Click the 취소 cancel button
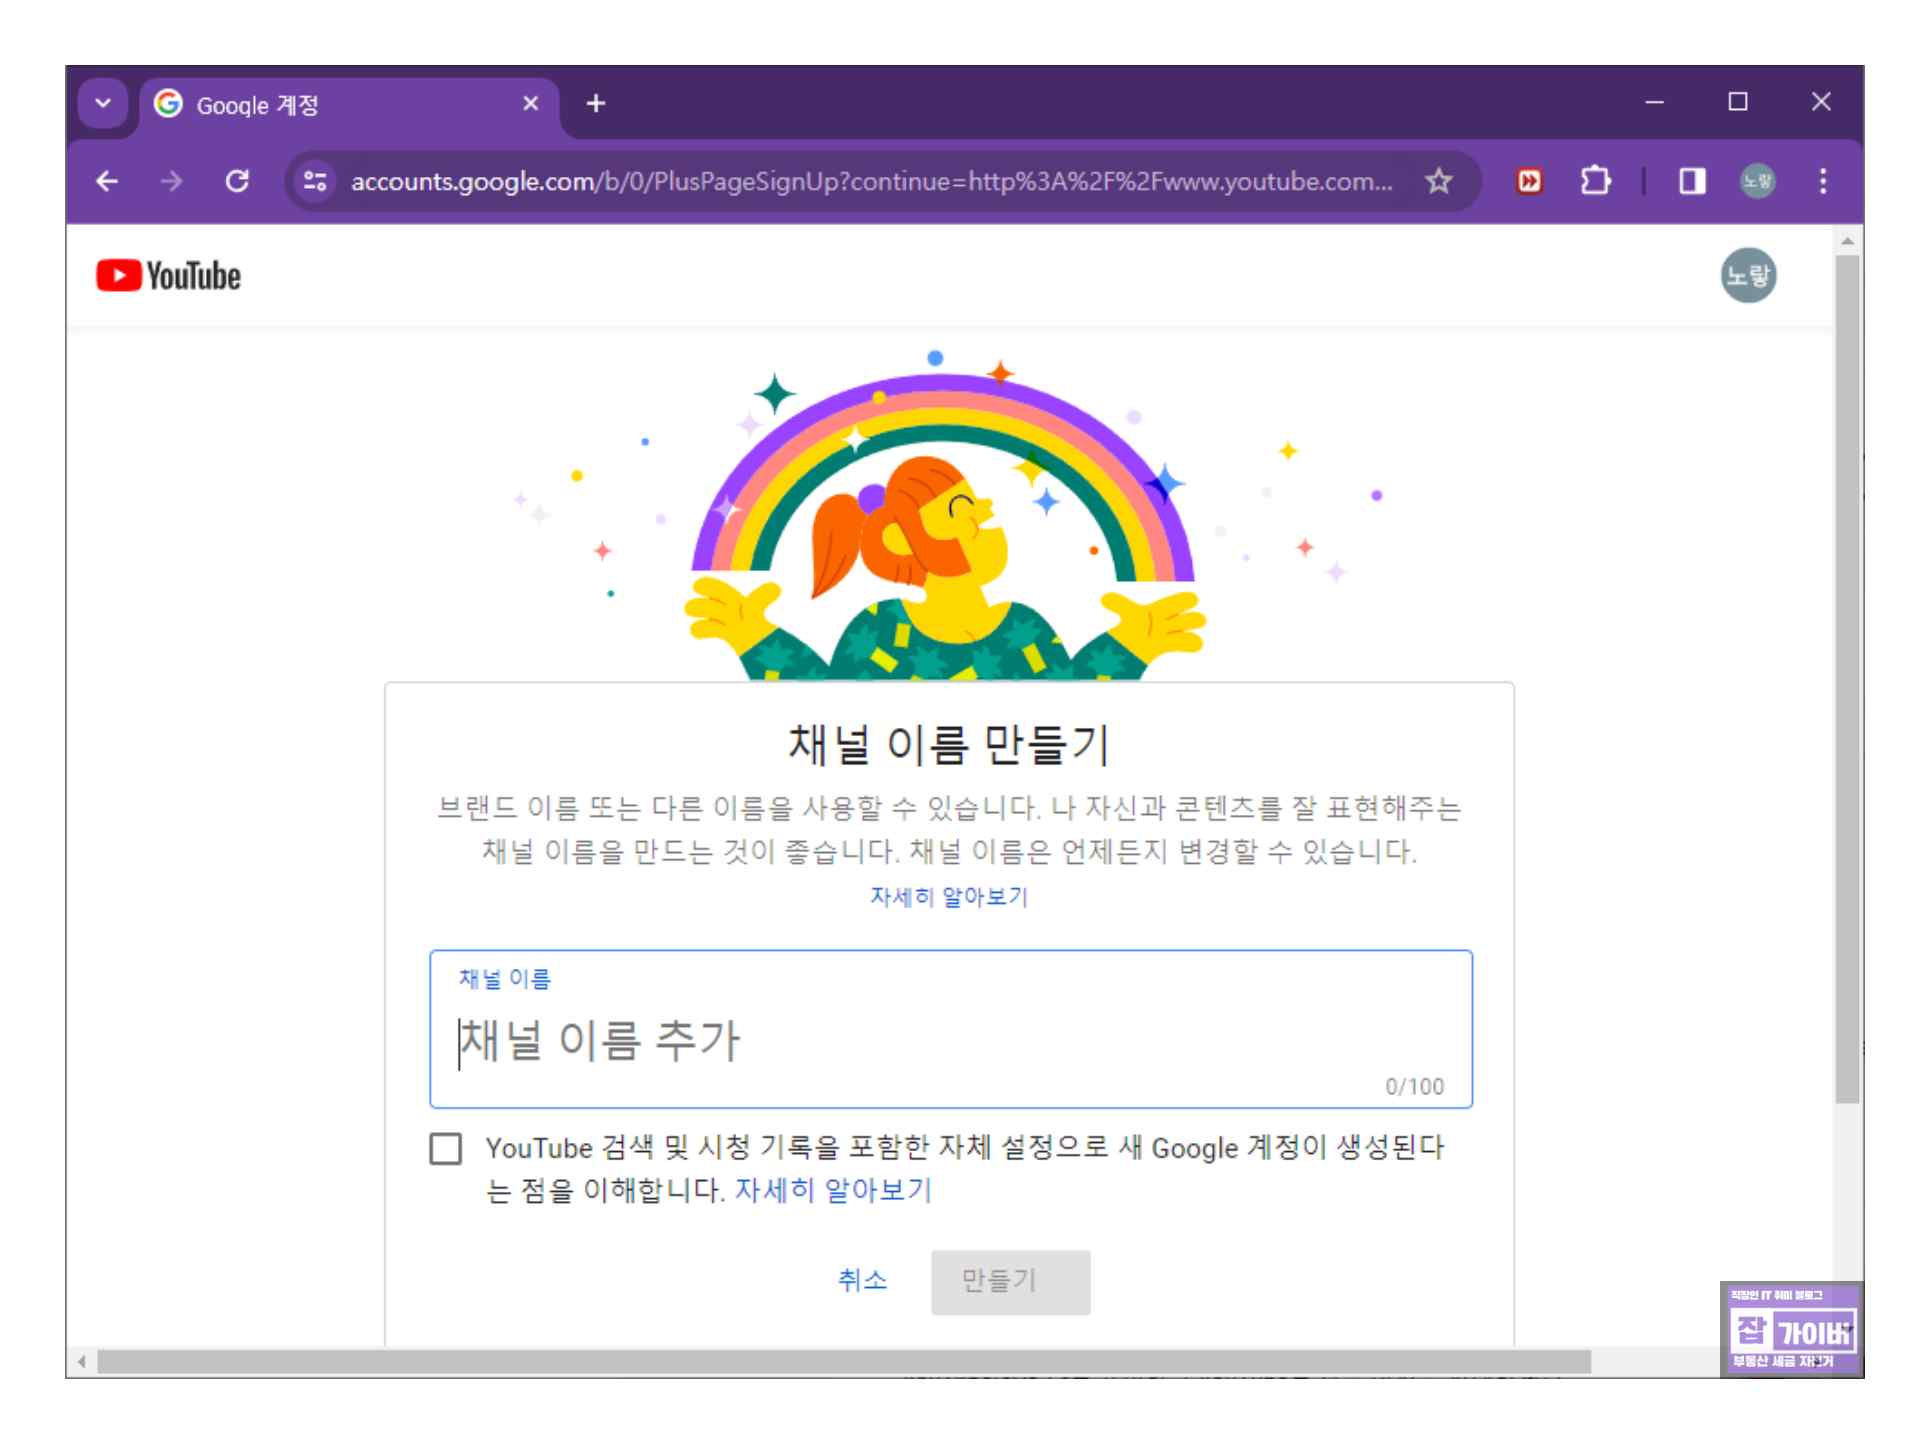The image size is (1930, 1444). point(862,1280)
